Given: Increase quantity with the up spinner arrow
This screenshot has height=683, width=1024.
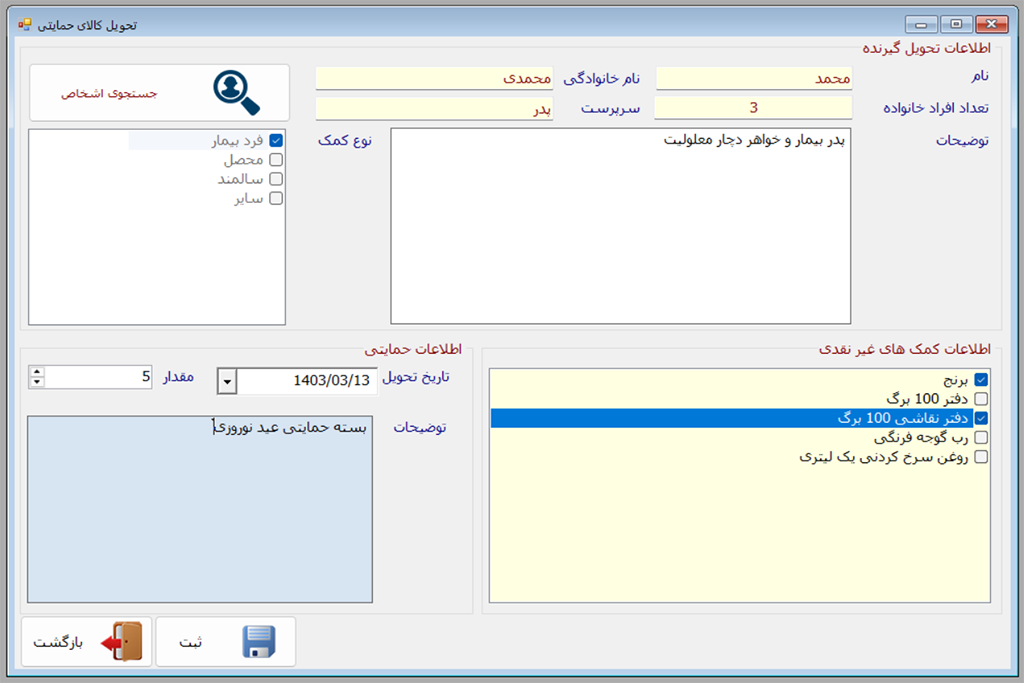Looking at the screenshot, I should click(38, 372).
